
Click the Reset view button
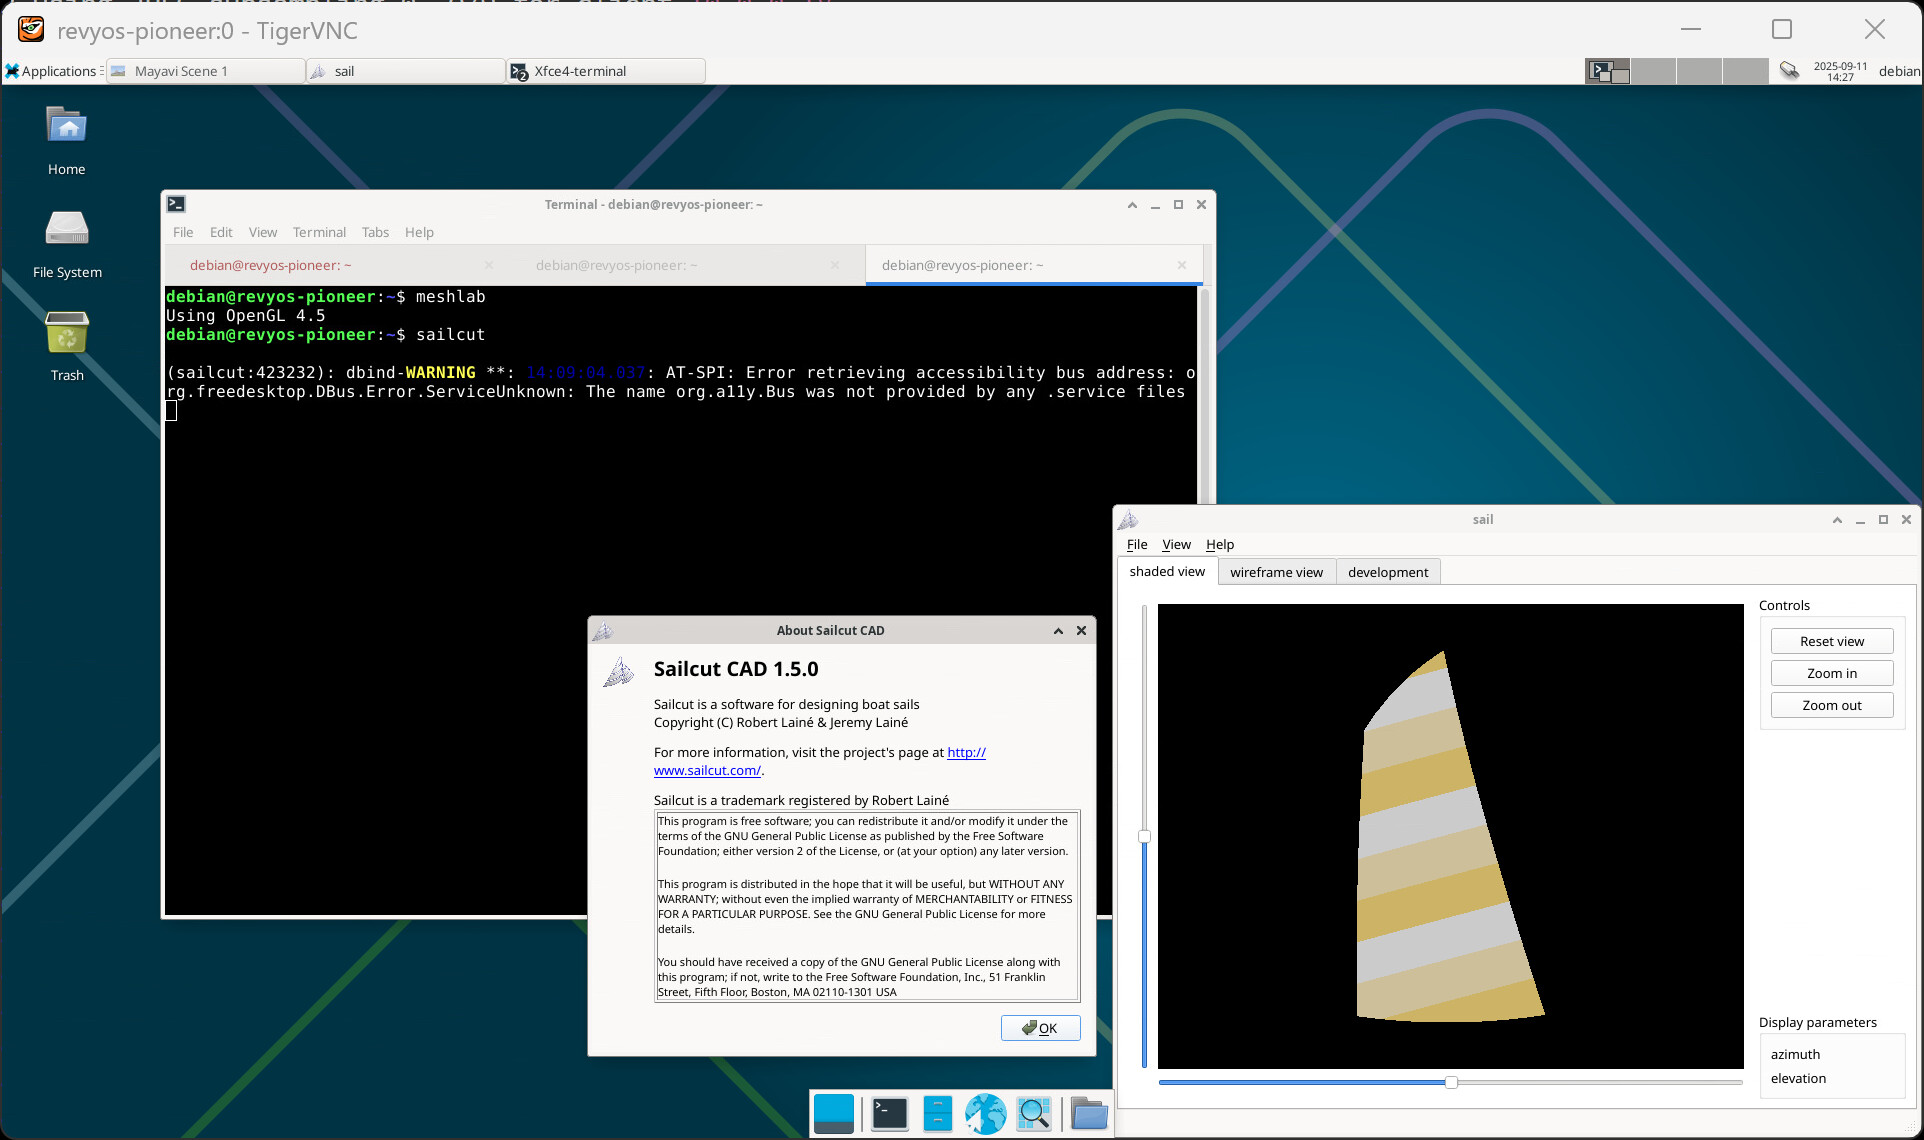tap(1831, 641)
